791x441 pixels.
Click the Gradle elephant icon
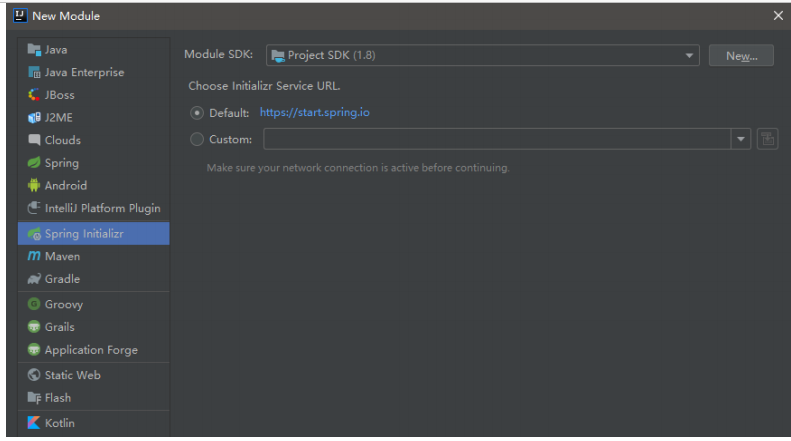coord(34,279)
